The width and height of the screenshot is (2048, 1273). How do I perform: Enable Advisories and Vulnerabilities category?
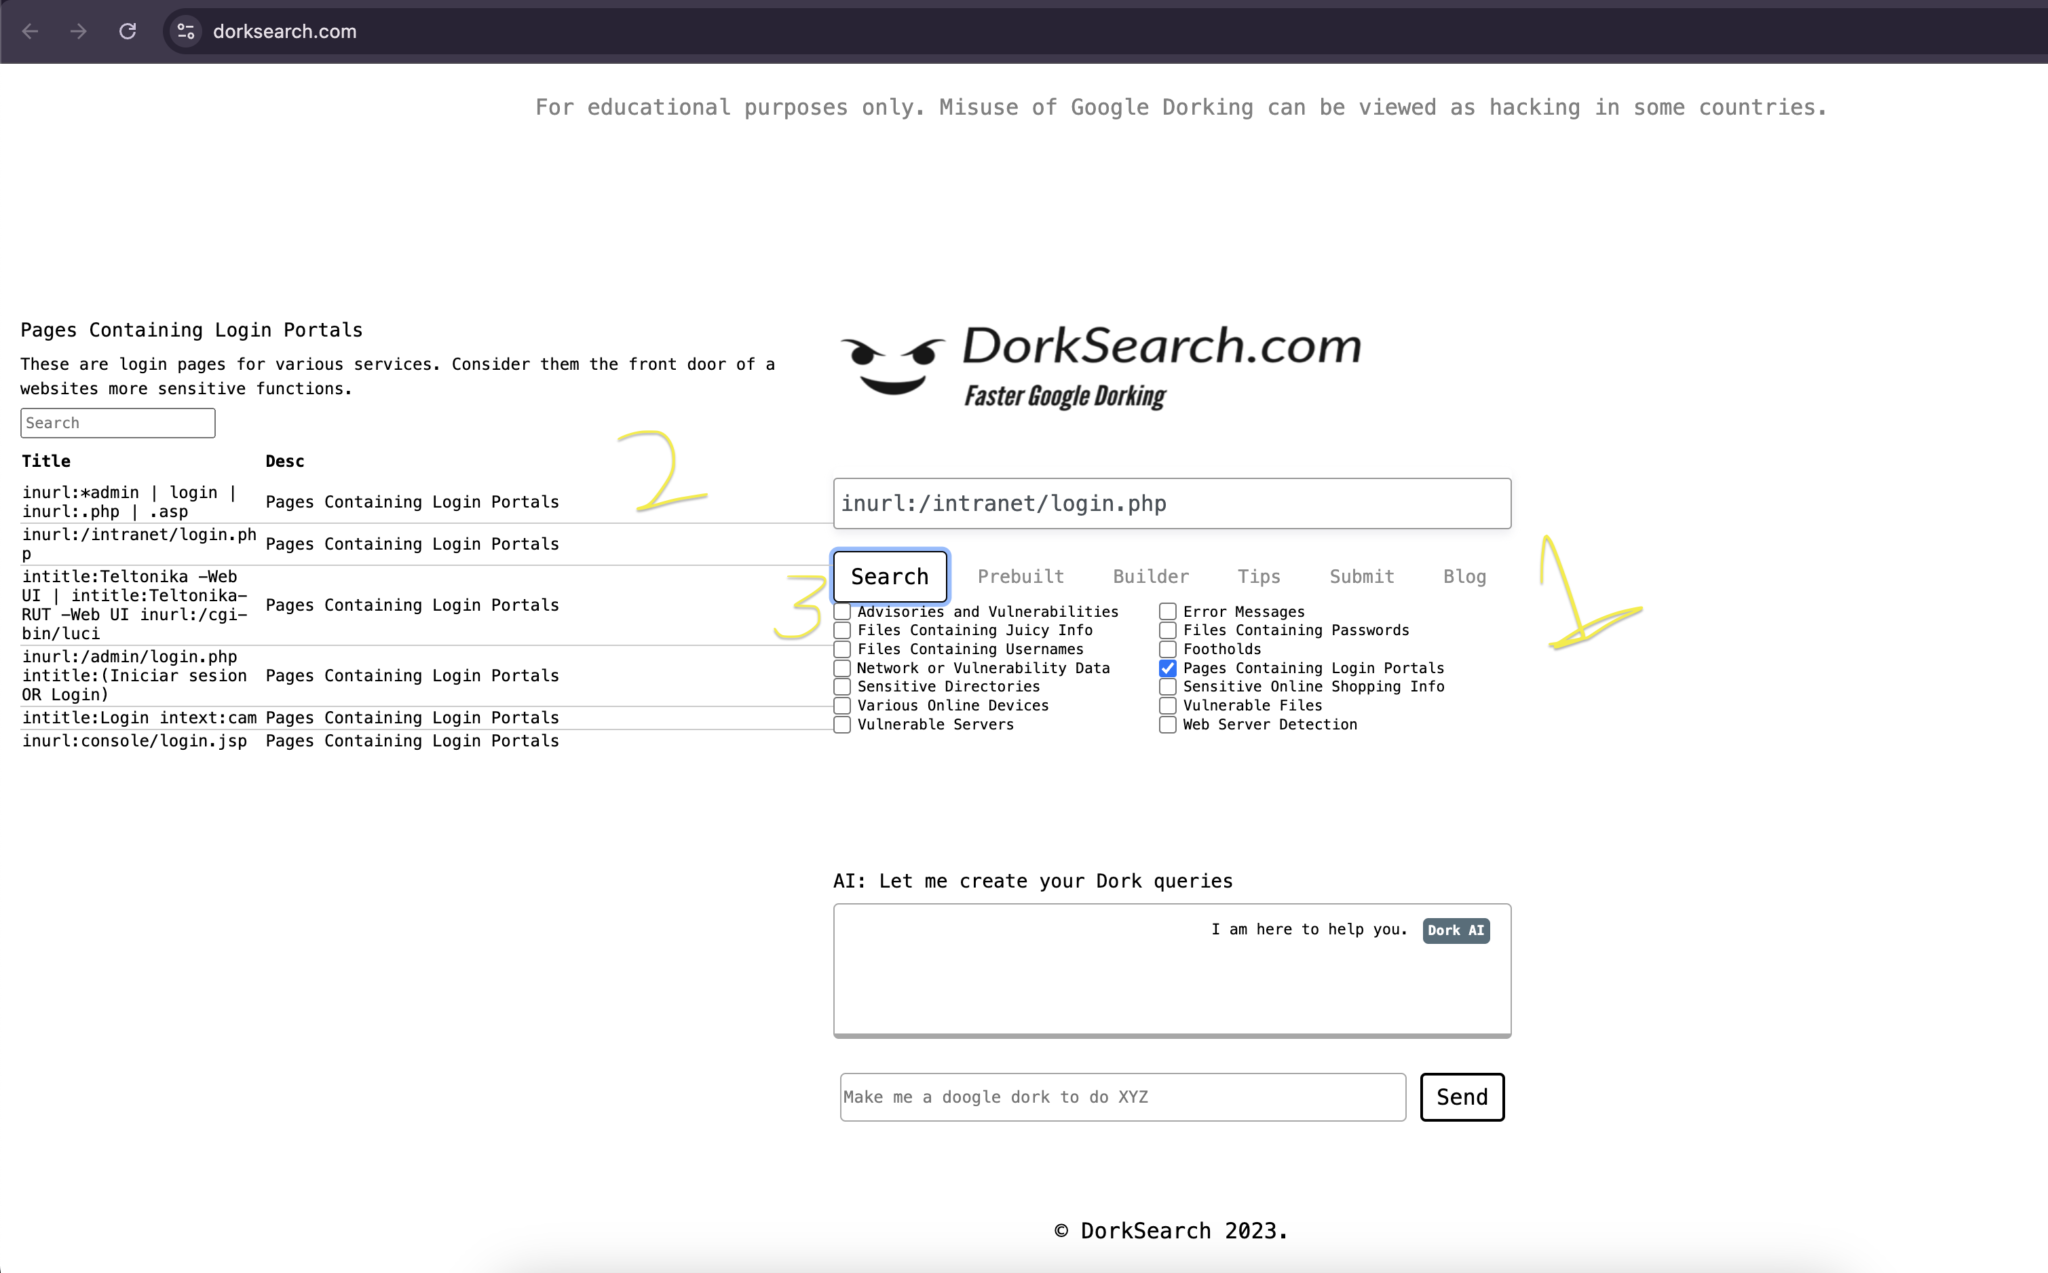tap(843, 611)
